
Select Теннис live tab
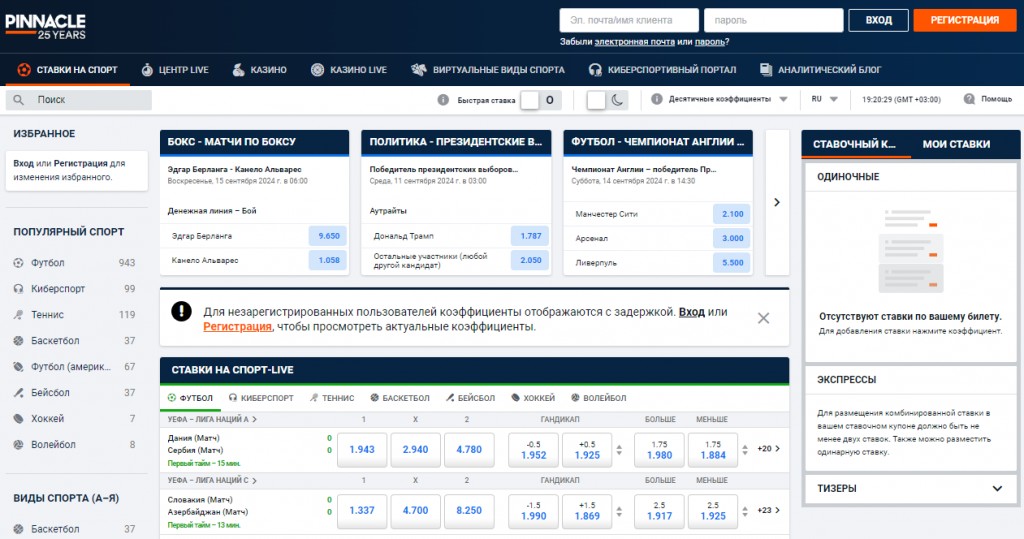point(332,398)
